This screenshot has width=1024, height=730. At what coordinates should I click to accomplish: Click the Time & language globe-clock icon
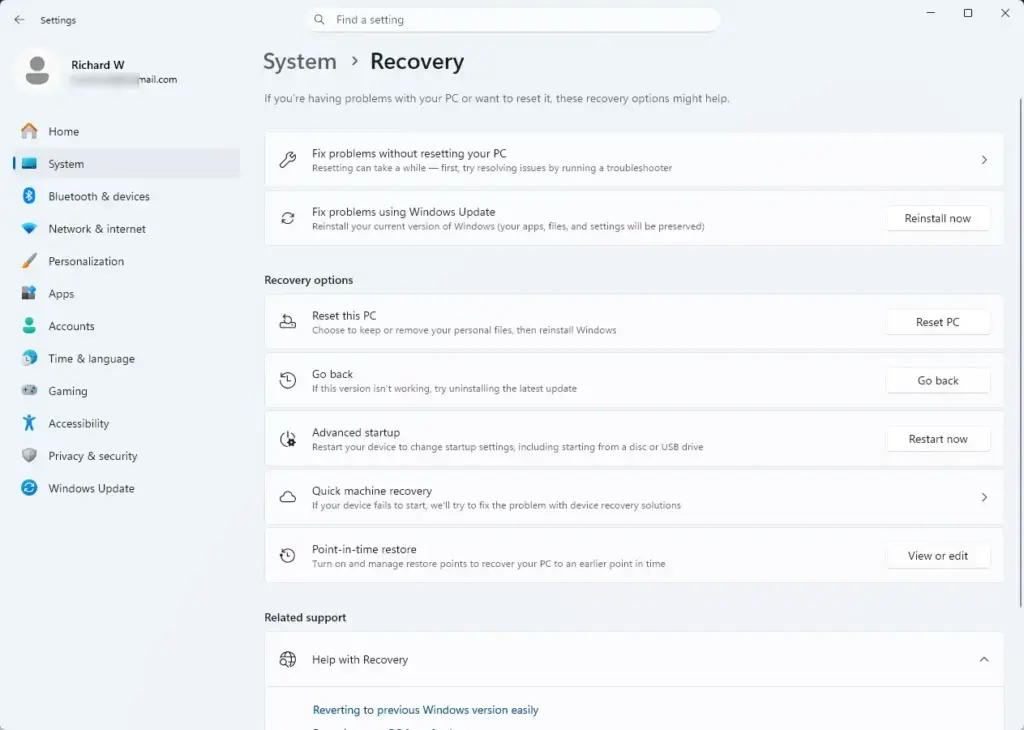(x=29, y=358)
